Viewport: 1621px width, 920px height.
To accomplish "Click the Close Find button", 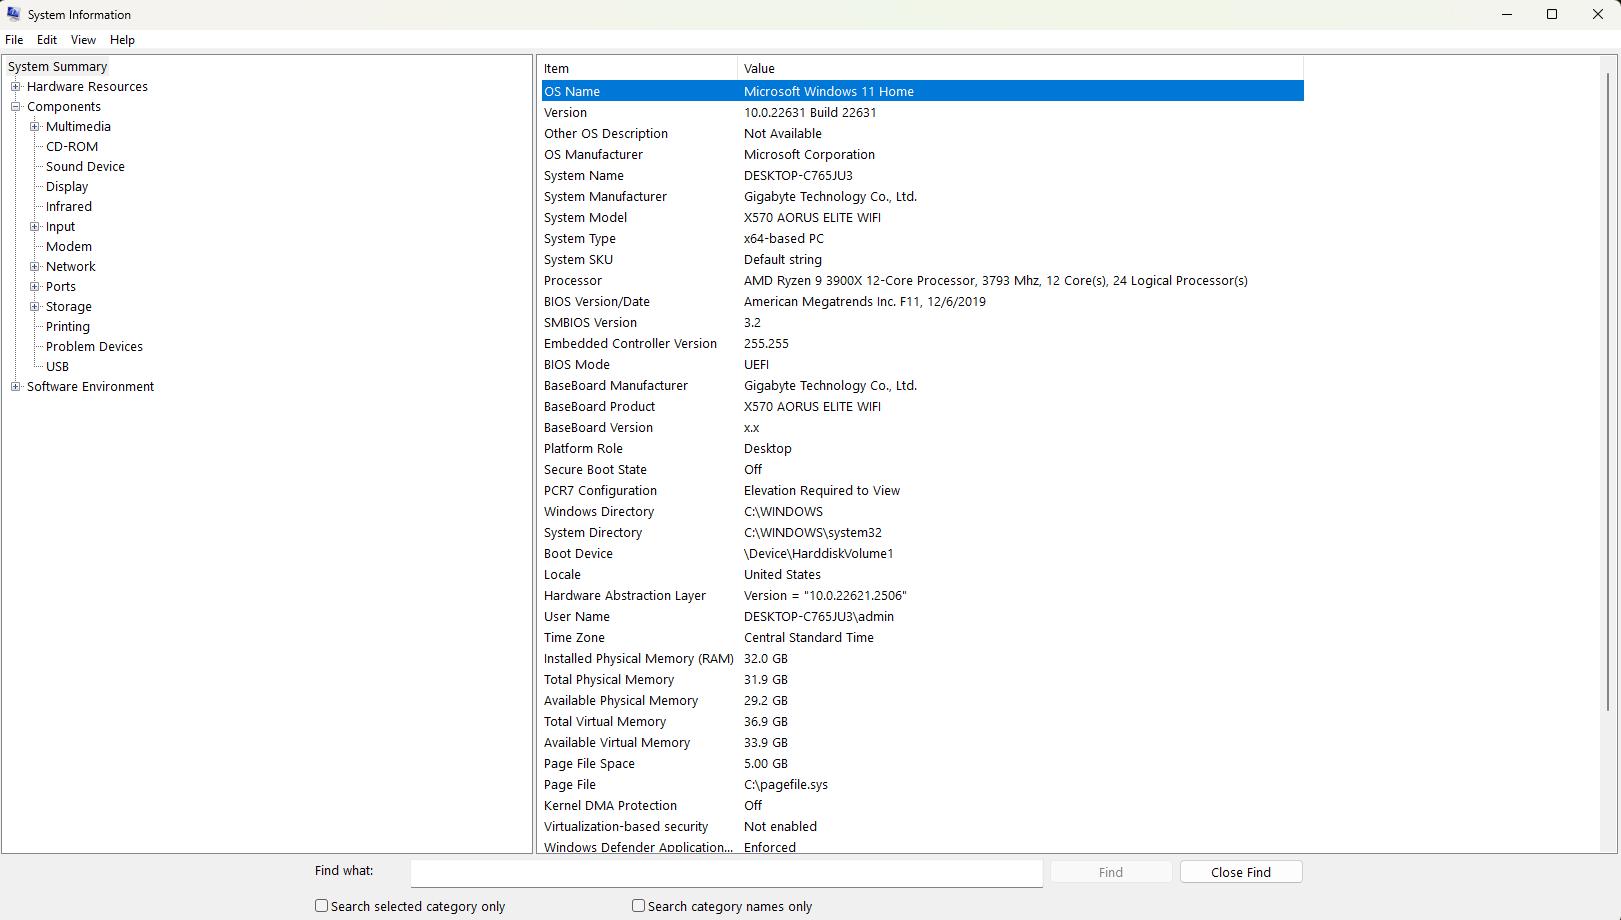I will pyautogui.click(x=1241, y=873).
